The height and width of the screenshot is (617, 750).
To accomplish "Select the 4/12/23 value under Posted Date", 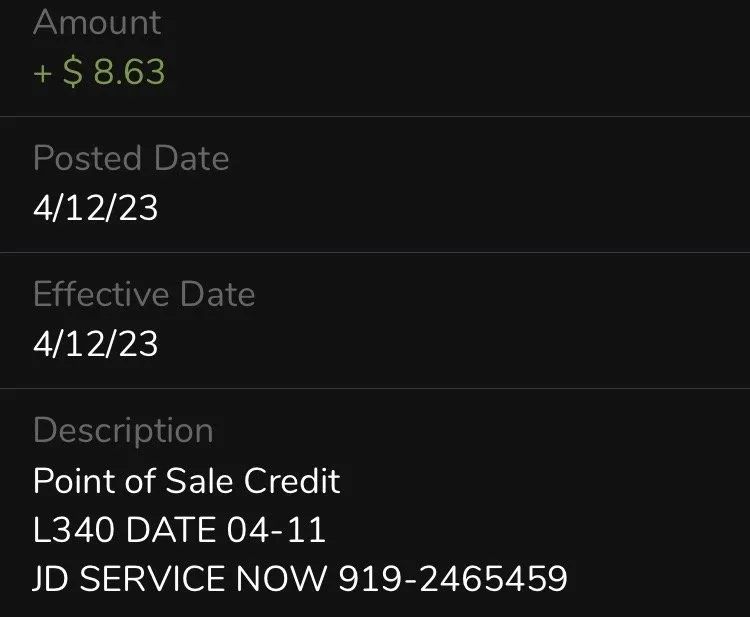I will (x=95, y=208).
